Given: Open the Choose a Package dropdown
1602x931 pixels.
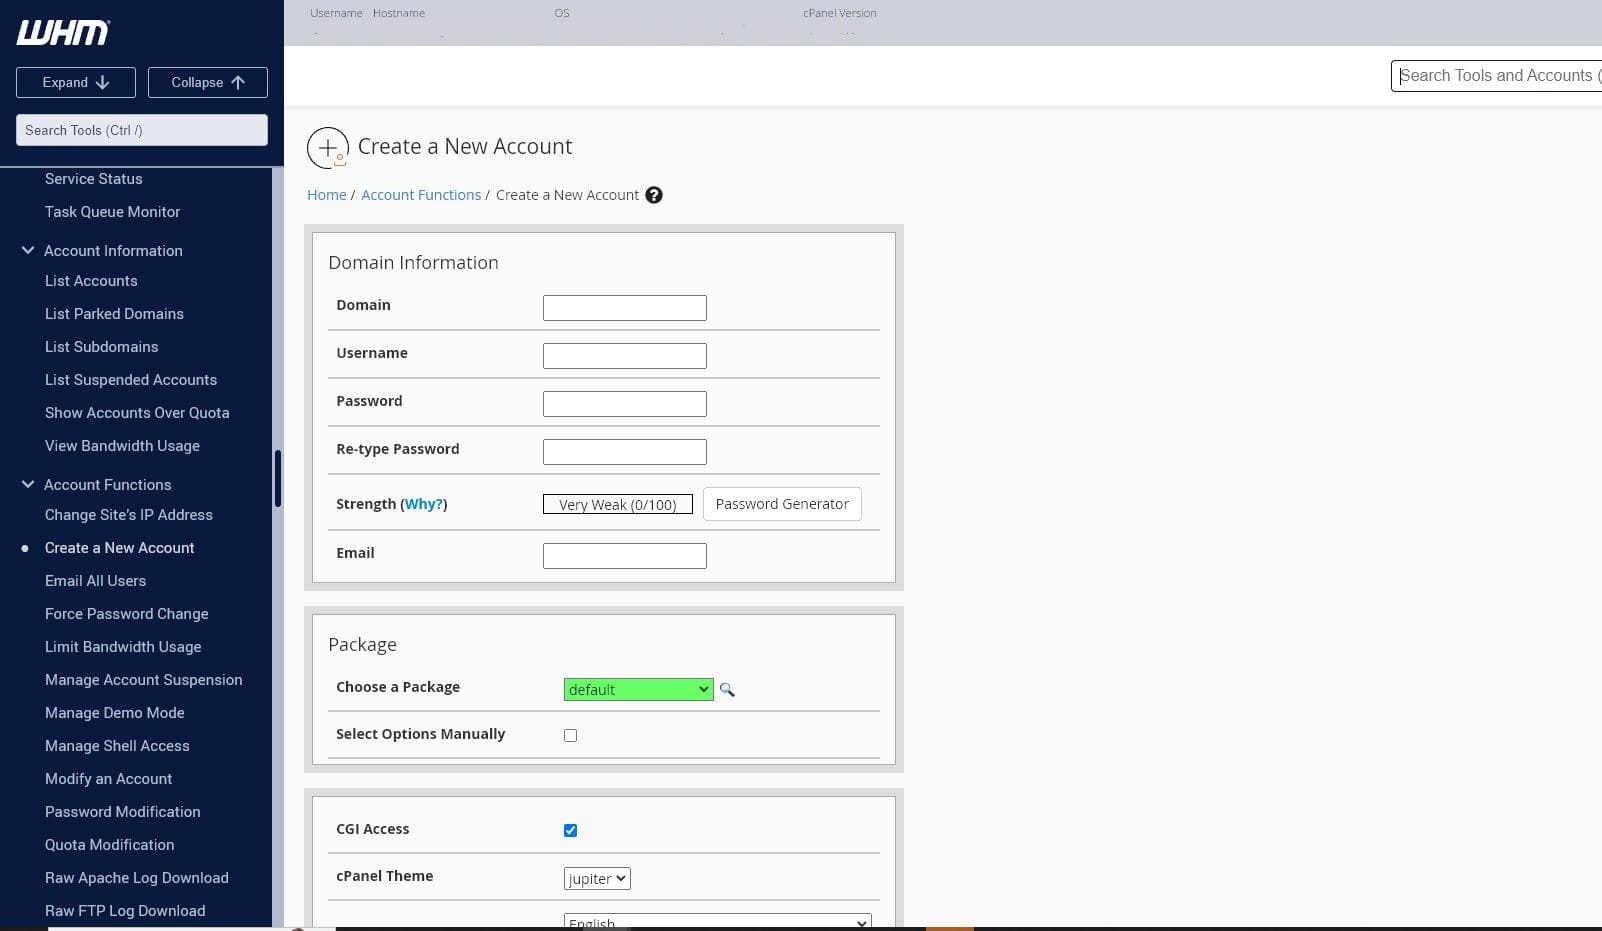Looking at the screenshot, I should pos(639,689).
